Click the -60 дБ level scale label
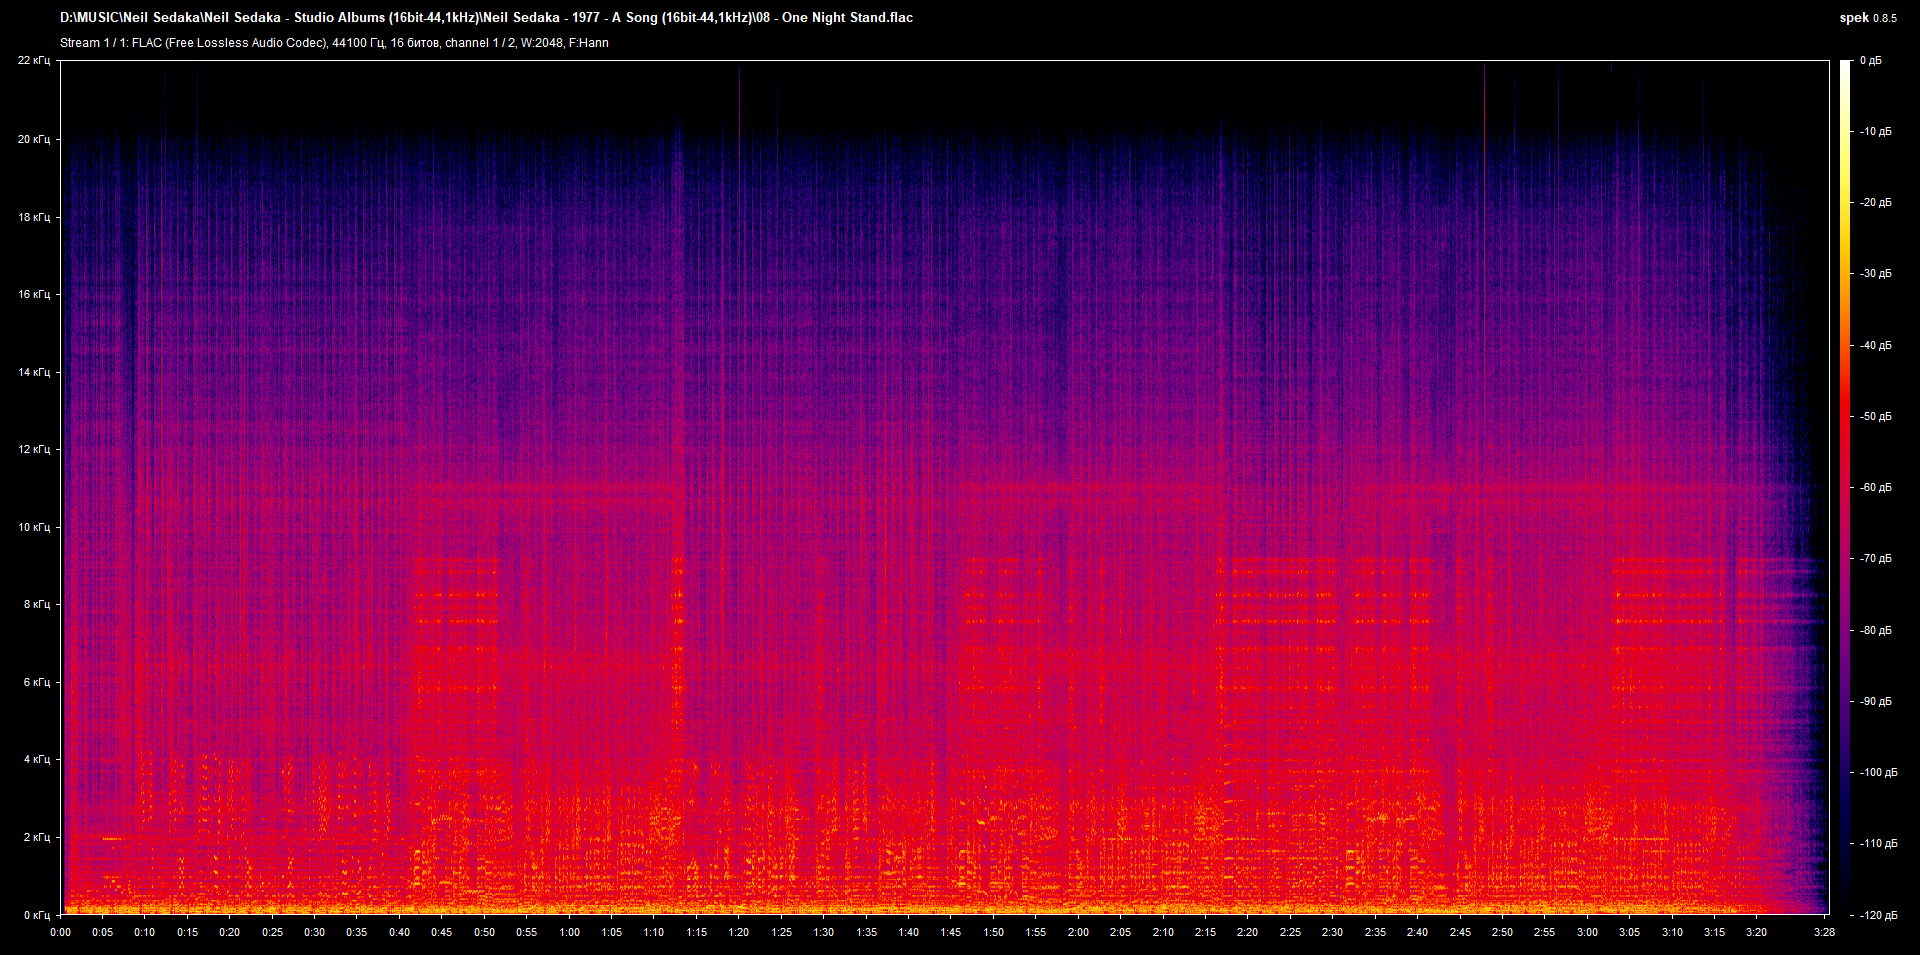Screen dimensions: 1920x955 [x=1875, y=488]
